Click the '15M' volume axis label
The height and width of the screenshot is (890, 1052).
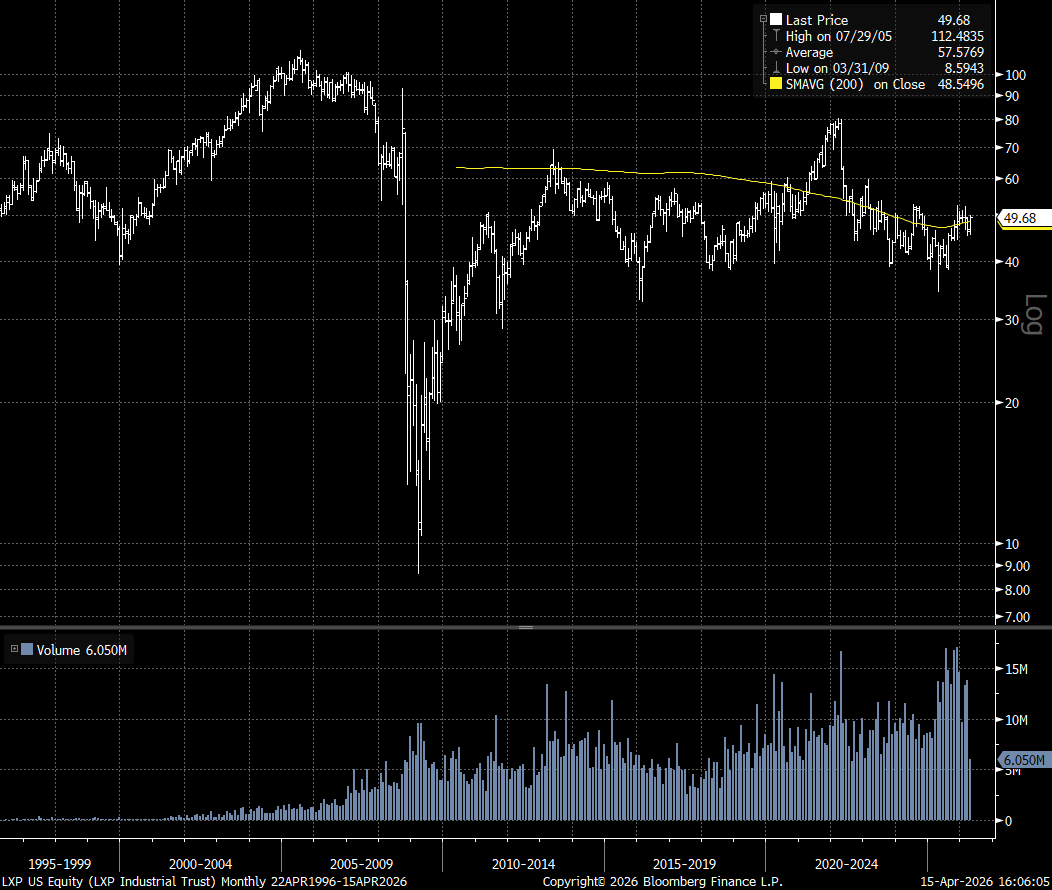point(1016,669)
